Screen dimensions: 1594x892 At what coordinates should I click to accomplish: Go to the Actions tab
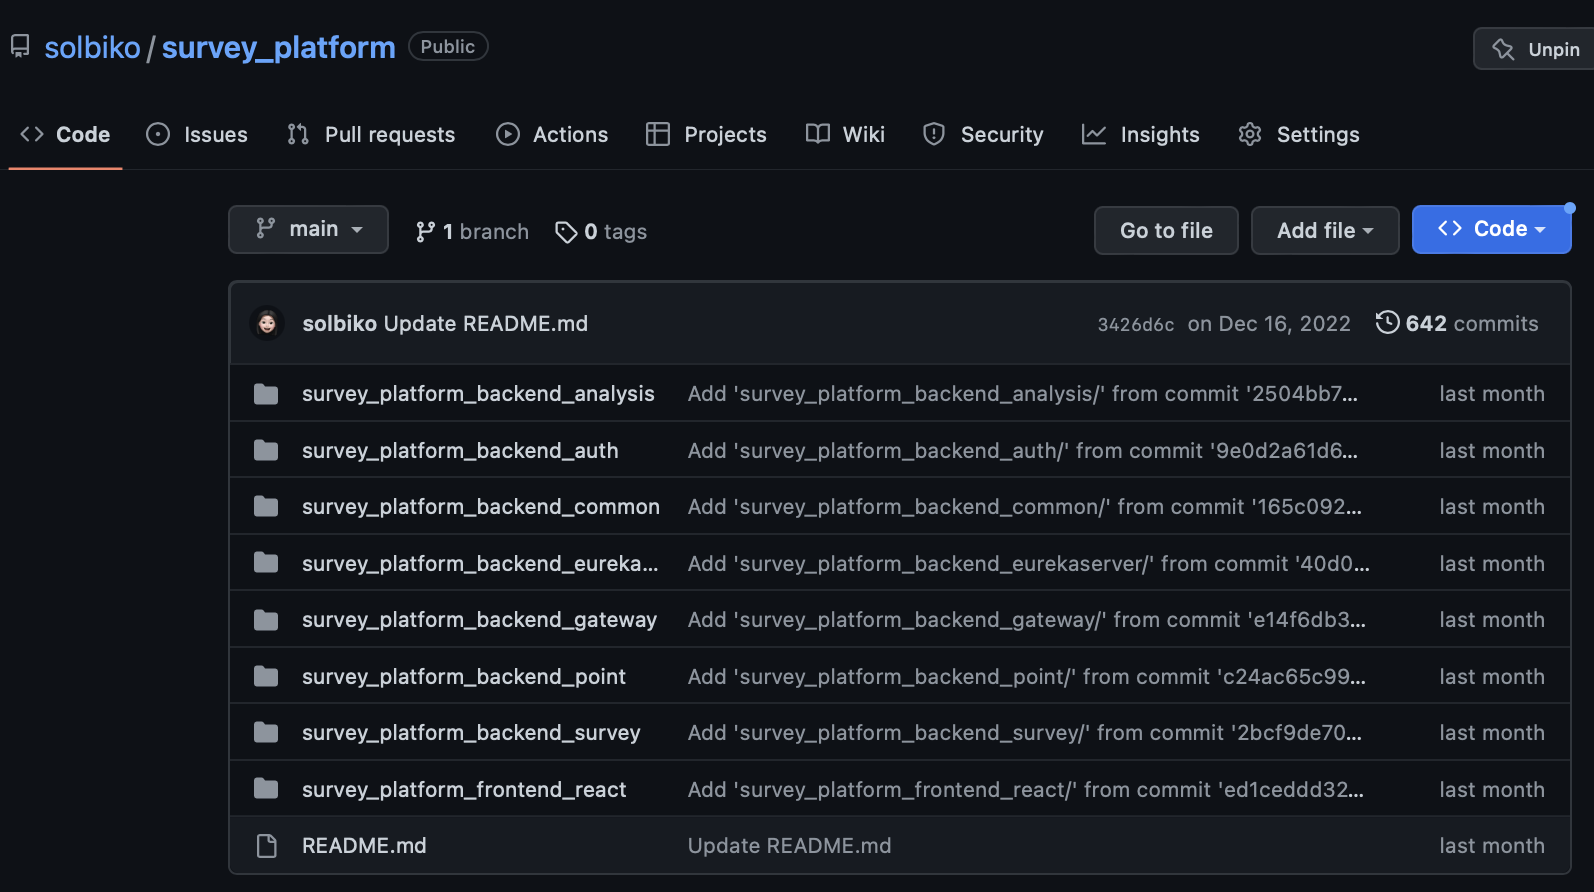552,134
